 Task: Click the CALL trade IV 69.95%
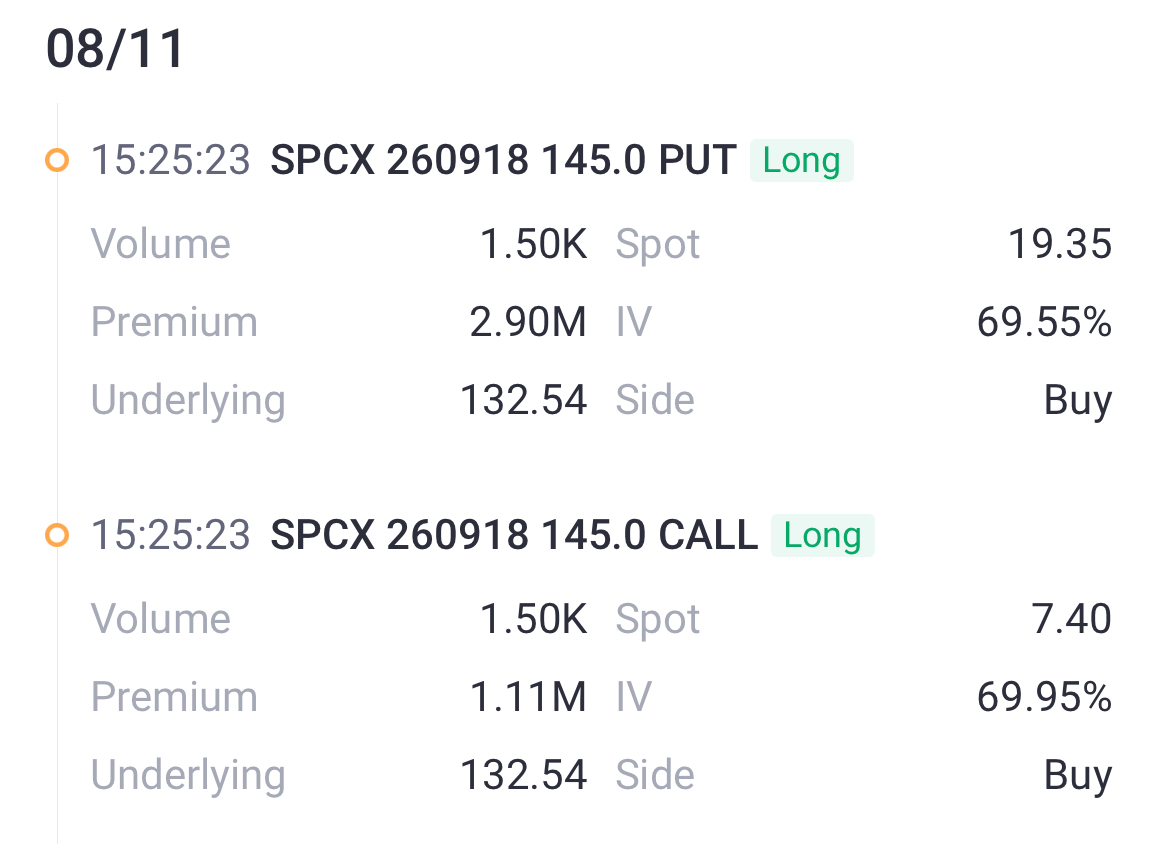(x=1045, y=697)
